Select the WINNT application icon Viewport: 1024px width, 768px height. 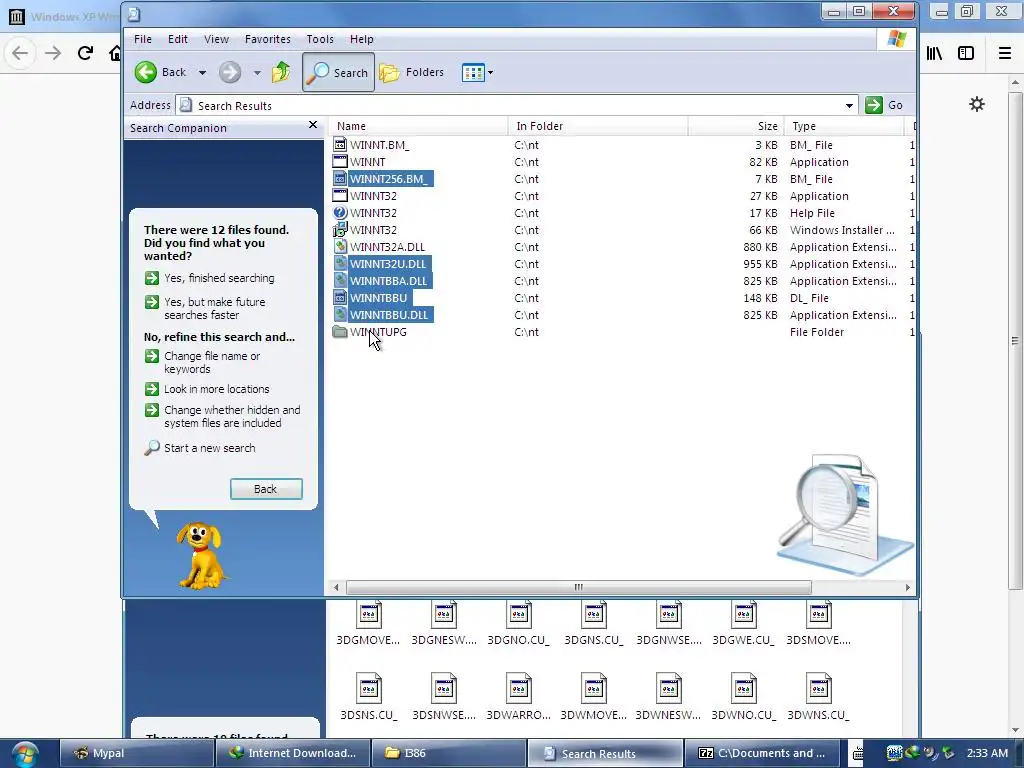340,162
